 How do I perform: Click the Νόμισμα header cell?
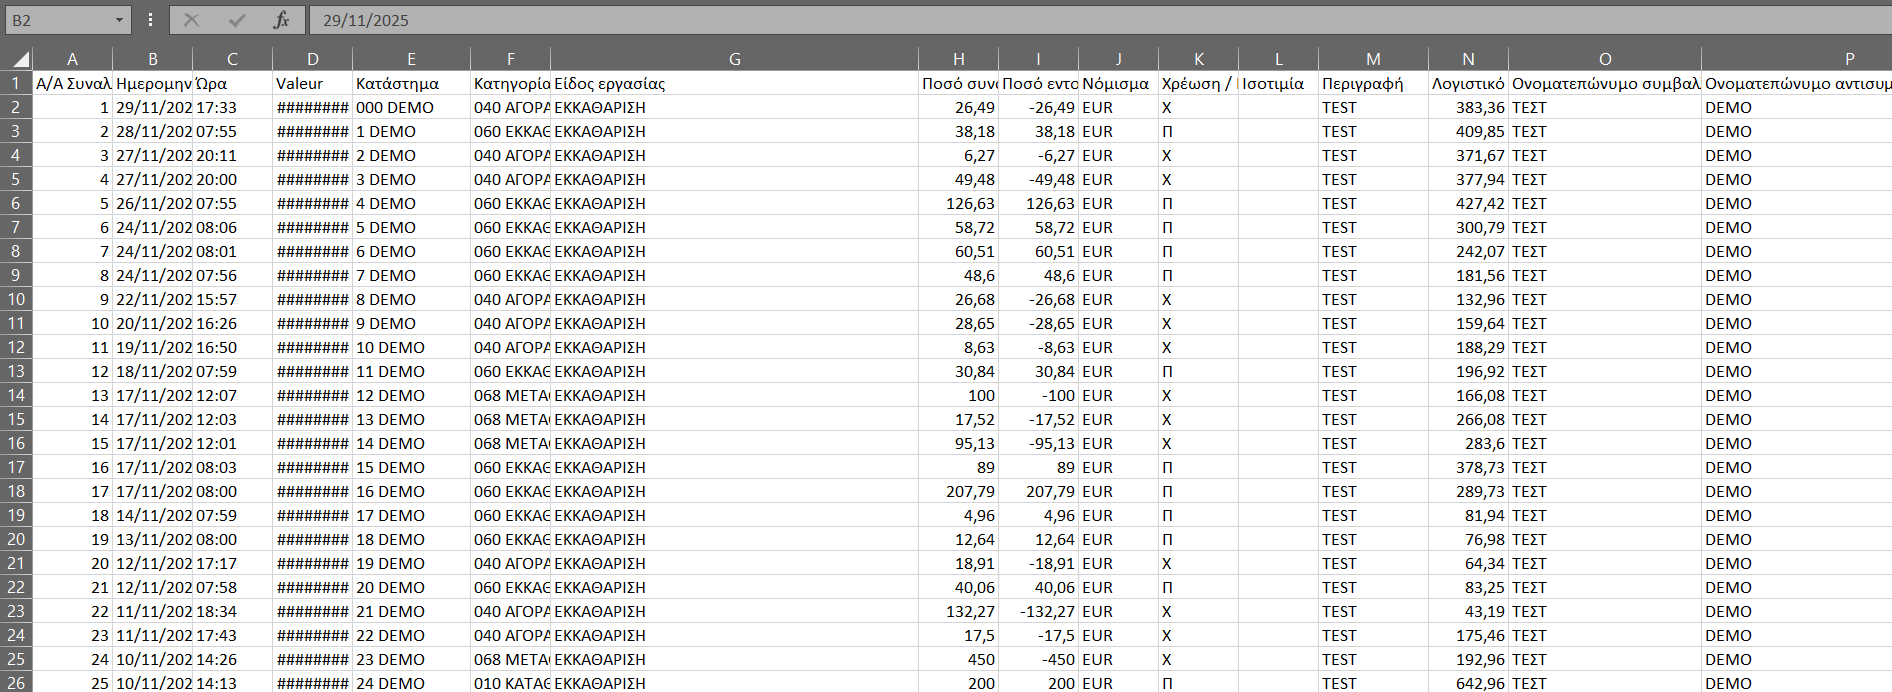click(x=1118, y=84)
